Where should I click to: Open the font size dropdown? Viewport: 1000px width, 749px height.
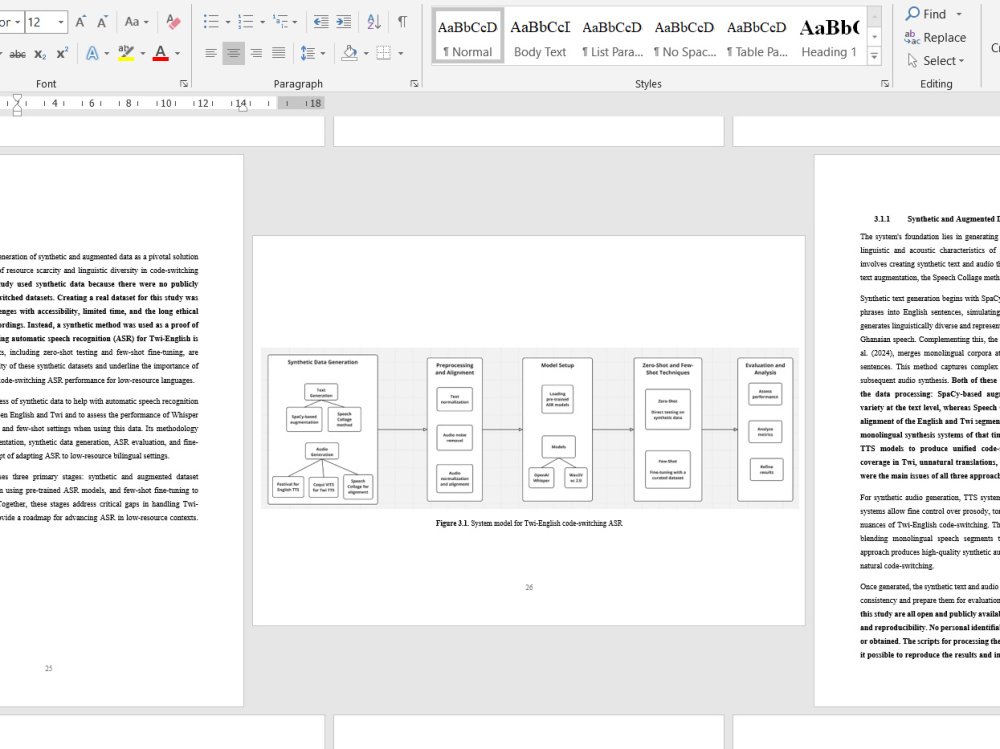pyautogui.click(x=61, y=22)
